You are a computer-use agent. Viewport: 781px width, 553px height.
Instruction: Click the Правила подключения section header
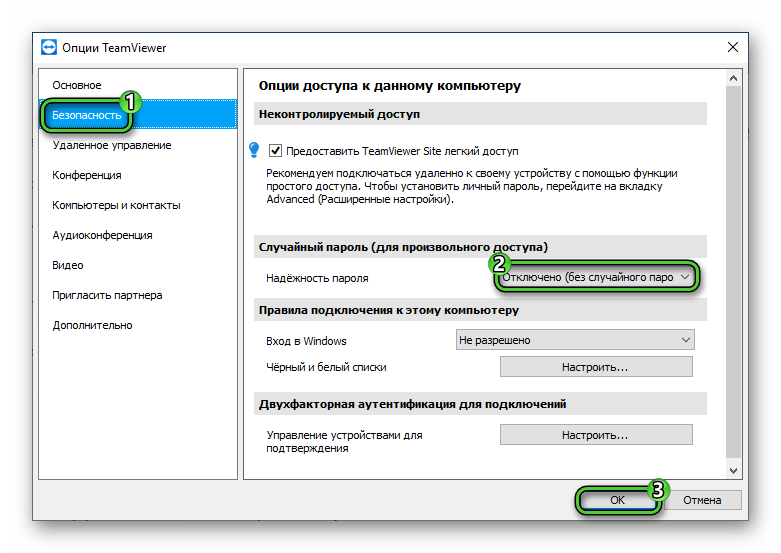tap(480, 310)
